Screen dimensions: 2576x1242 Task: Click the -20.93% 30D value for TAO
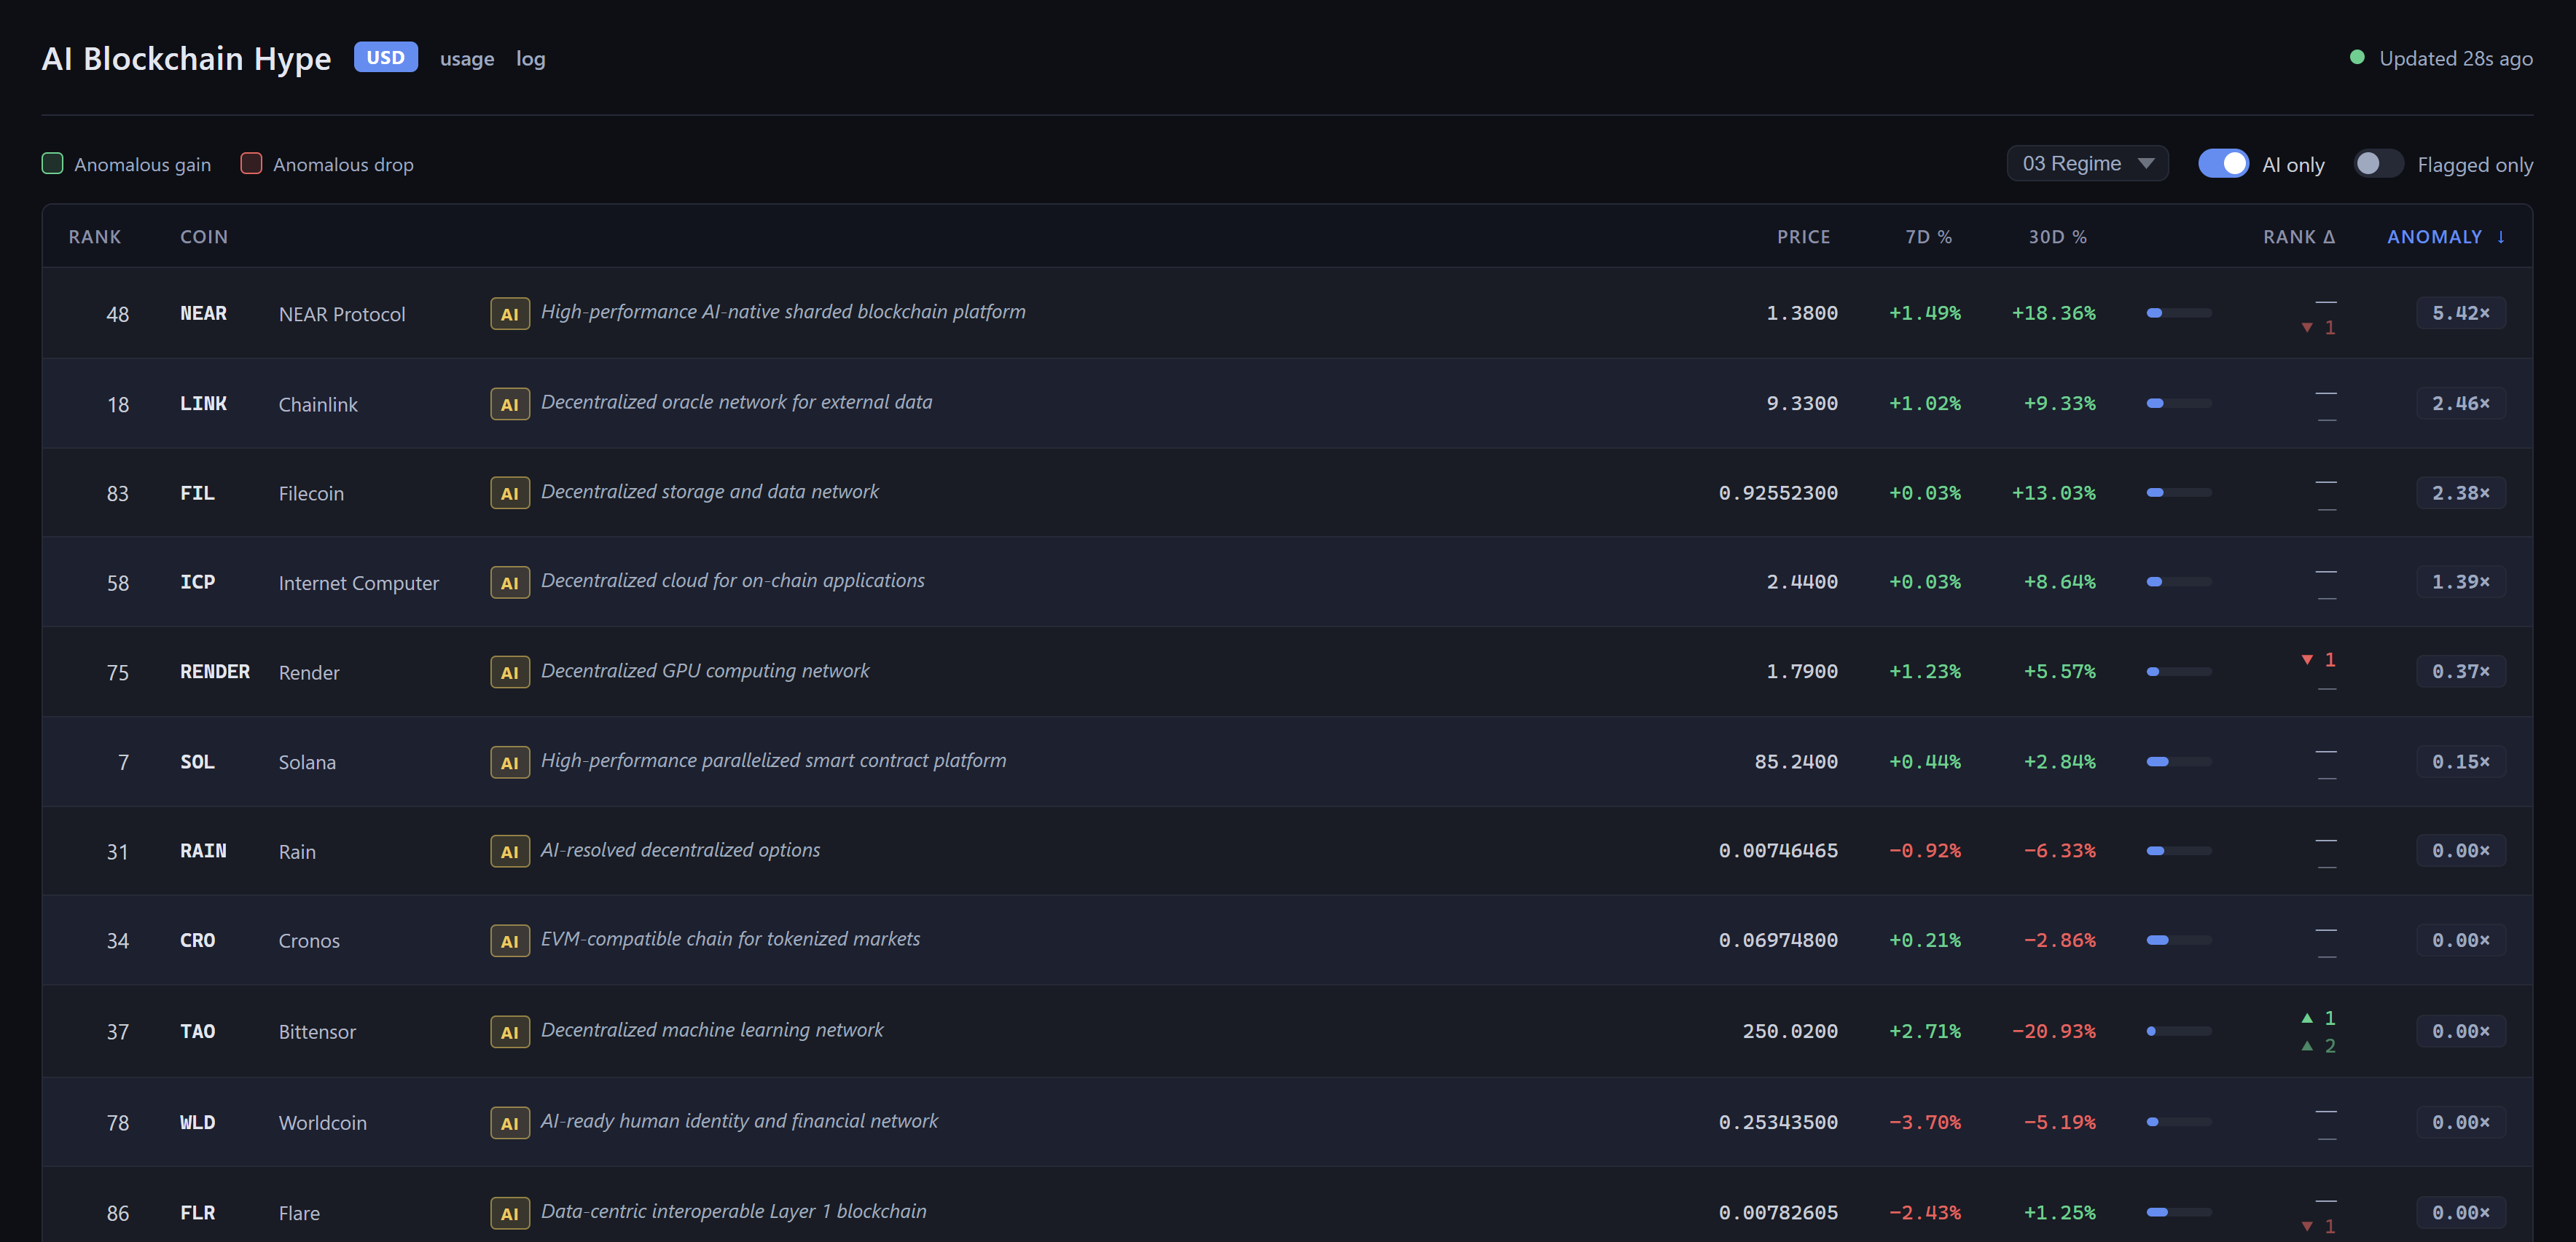pos(2053,1031)
